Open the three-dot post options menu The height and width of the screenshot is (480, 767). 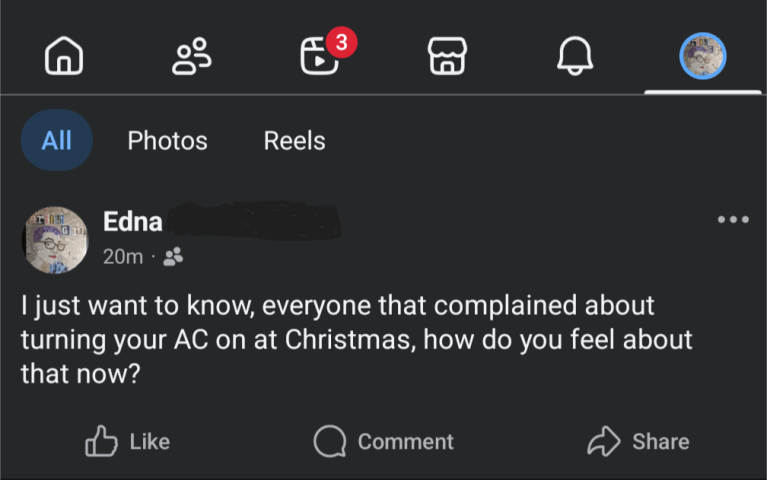tap(732, 220)
